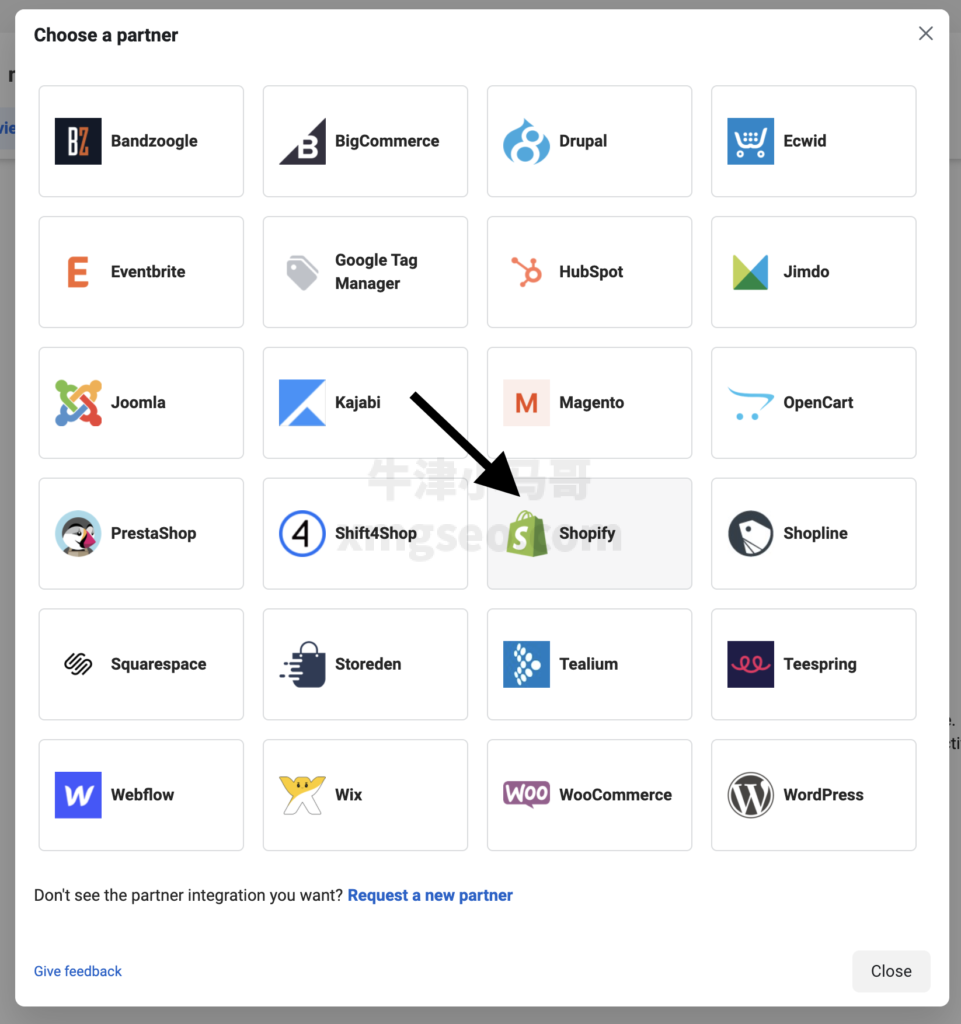Select the BigCommerce logo icon
The image size is (961, 1024).
302,141
